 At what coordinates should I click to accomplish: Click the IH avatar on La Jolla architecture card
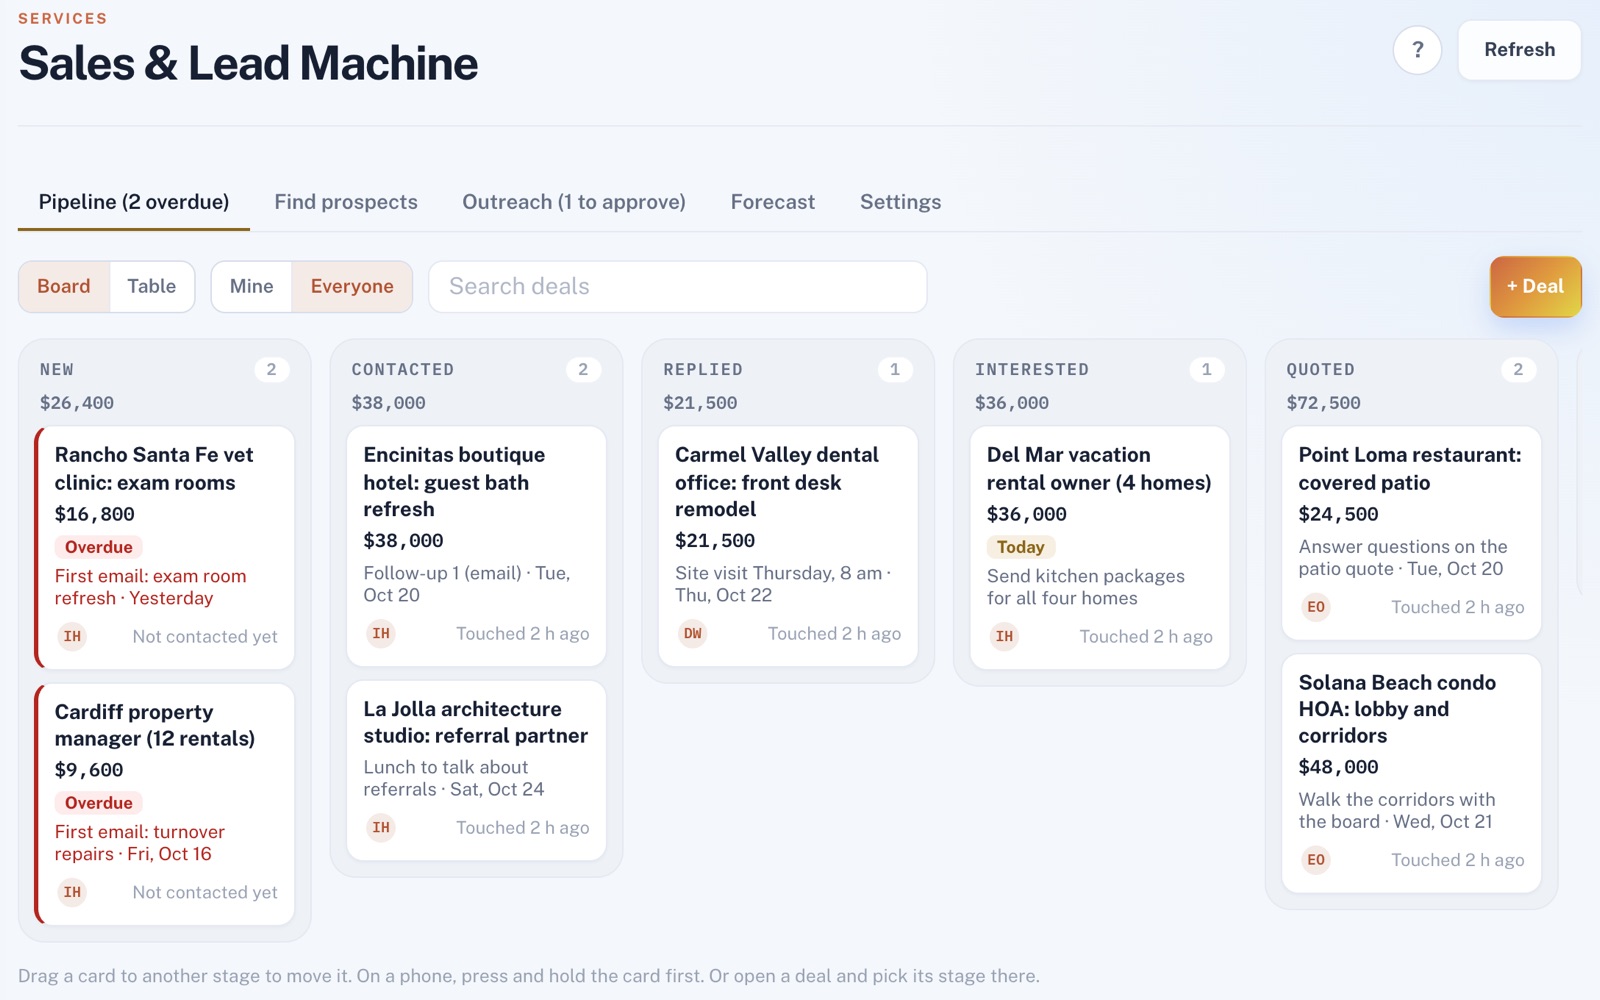381,827
